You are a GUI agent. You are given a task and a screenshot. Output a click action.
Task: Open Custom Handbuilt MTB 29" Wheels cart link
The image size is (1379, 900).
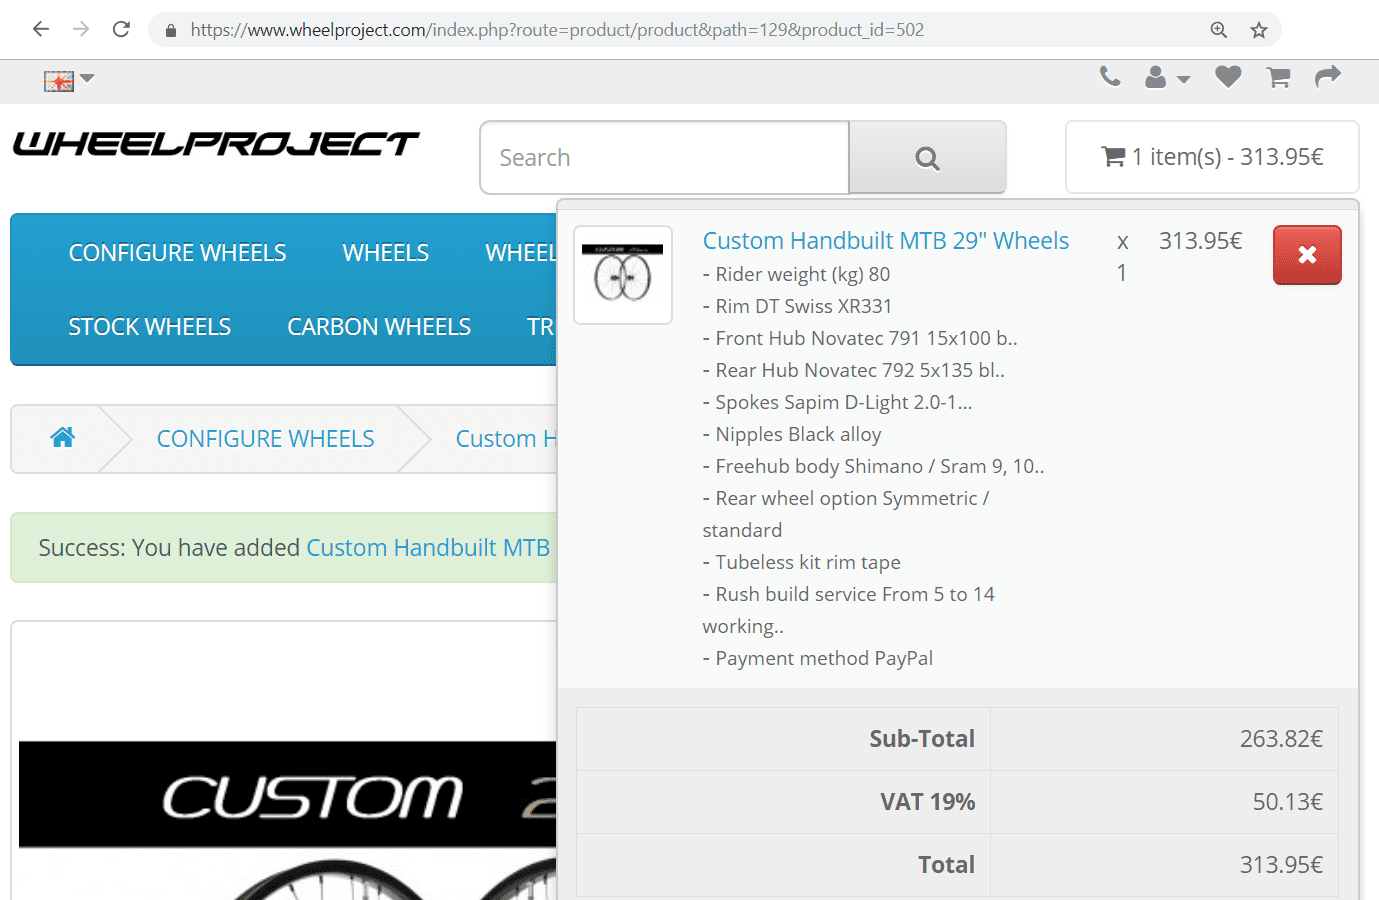tap(886, 241)
